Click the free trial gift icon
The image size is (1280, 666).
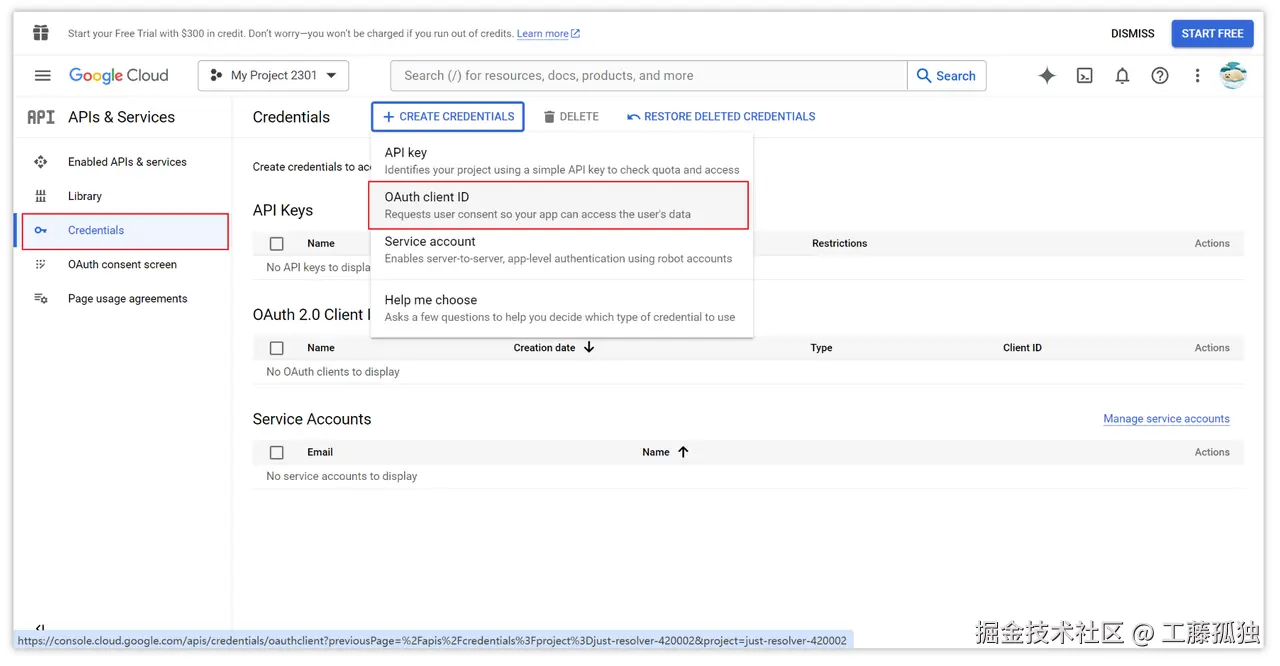click(x=40, y=32)
